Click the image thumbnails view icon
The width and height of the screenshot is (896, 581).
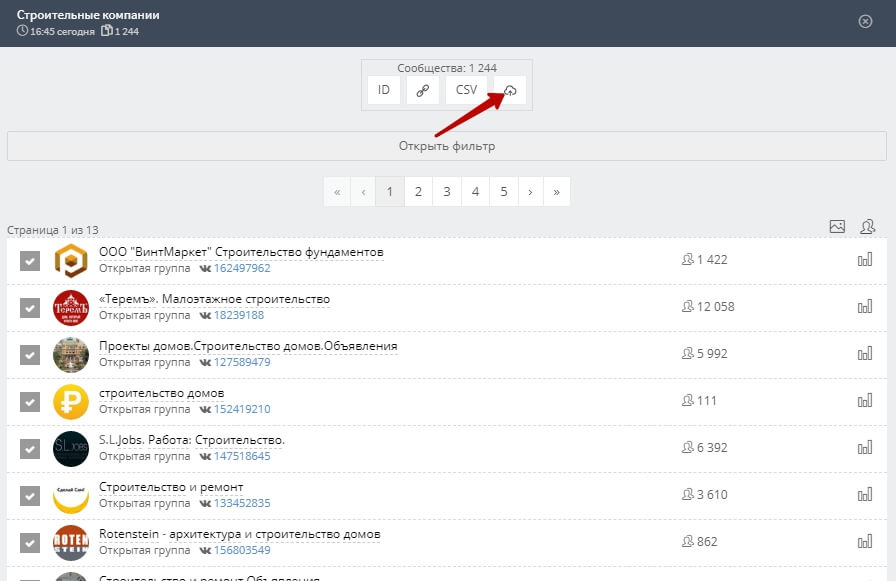coord(838,228)
